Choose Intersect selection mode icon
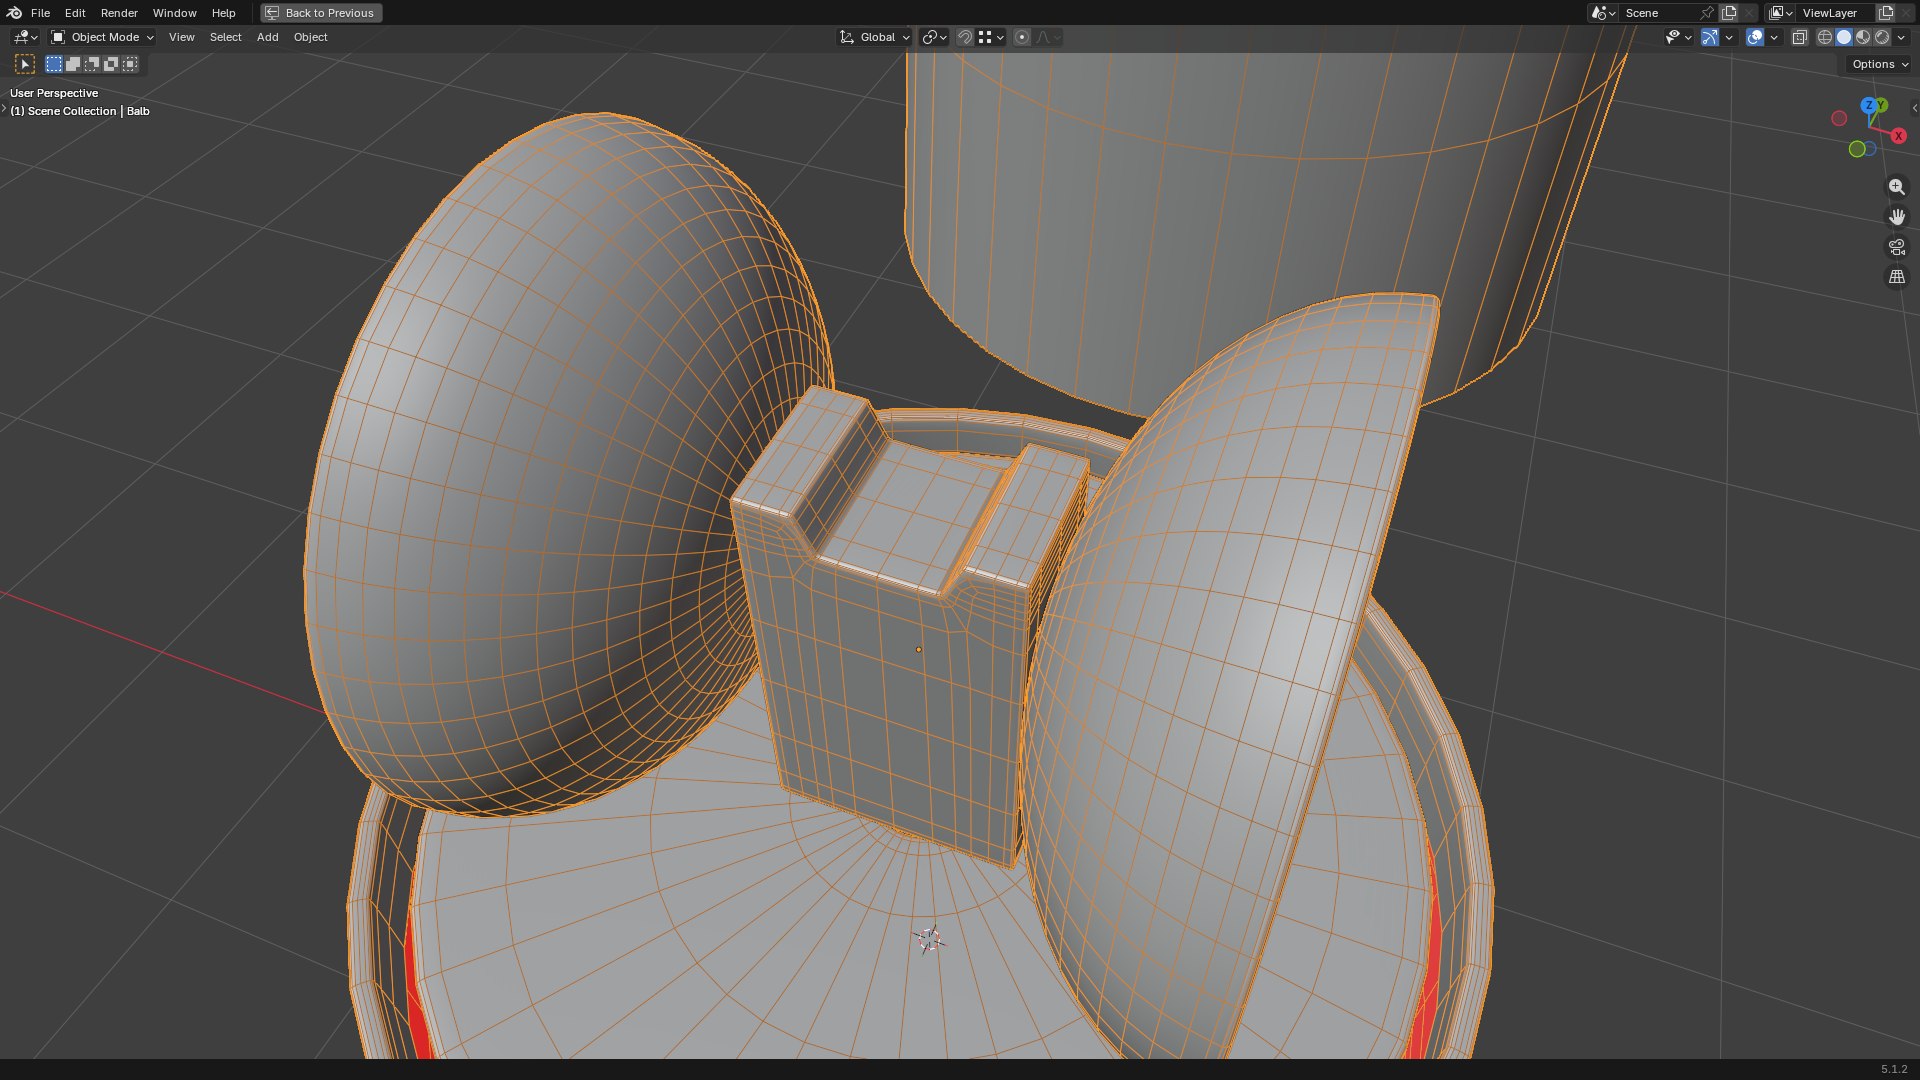The width and height of the screenshot is (1920, 1080). pos(130,64)
